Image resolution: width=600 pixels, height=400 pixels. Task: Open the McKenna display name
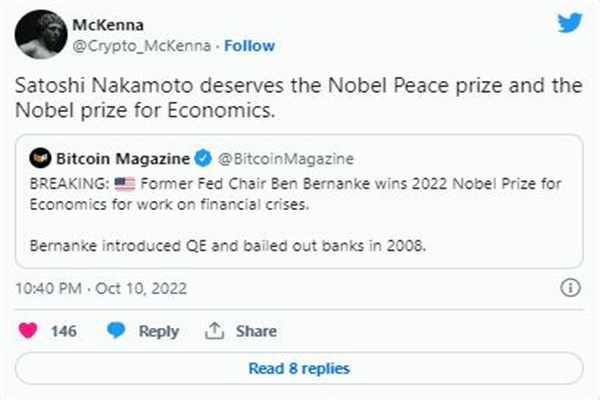pyautogui.click(x=105, y=25)
